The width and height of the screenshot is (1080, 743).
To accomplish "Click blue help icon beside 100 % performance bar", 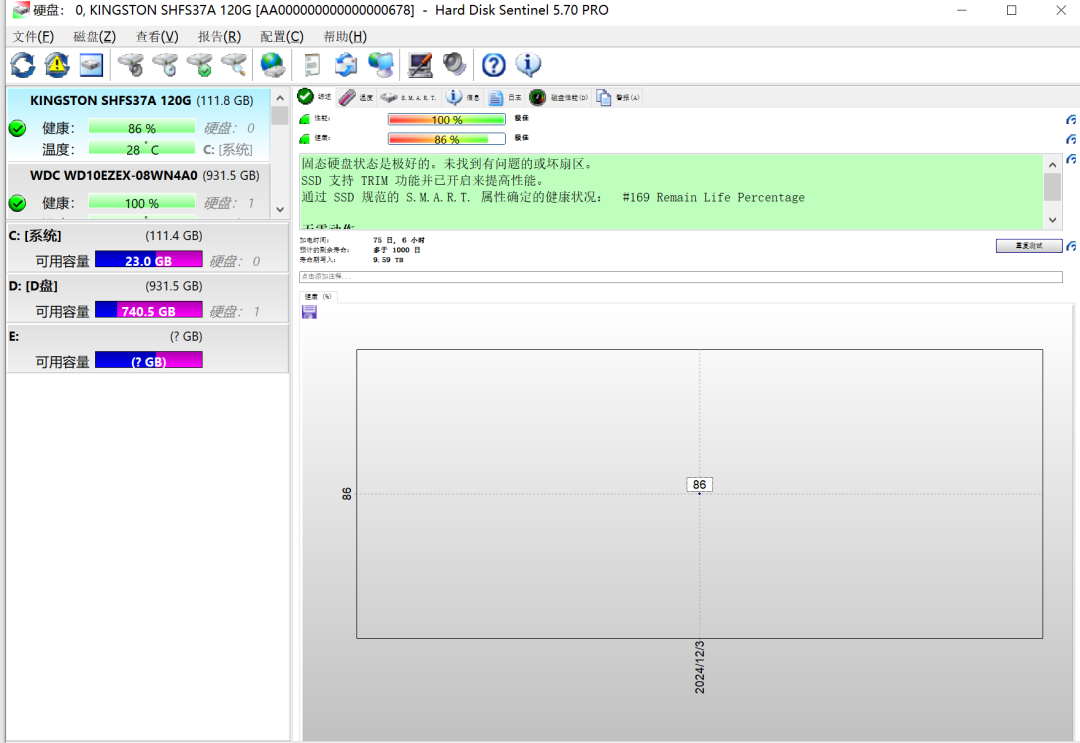I will [x=1071, y=120].
